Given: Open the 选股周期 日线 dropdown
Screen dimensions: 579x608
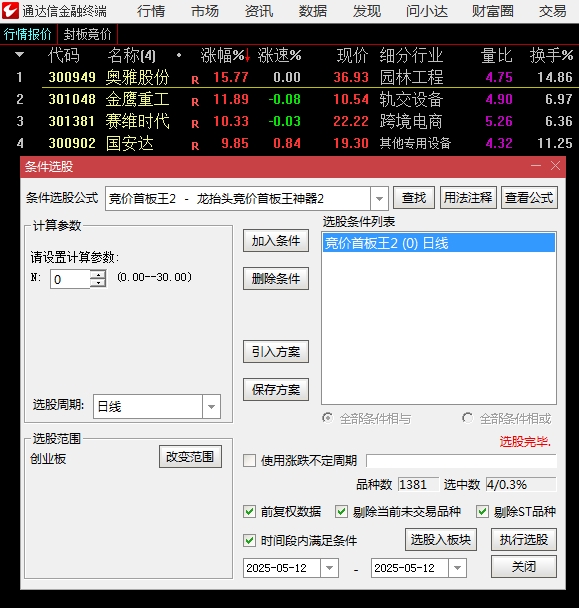Looking at the screenshot, I should click(211, 406).
